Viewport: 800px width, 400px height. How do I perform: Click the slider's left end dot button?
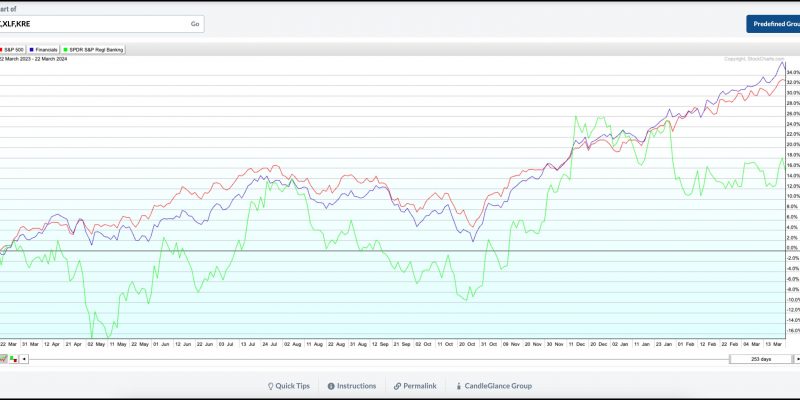[24, 359]
